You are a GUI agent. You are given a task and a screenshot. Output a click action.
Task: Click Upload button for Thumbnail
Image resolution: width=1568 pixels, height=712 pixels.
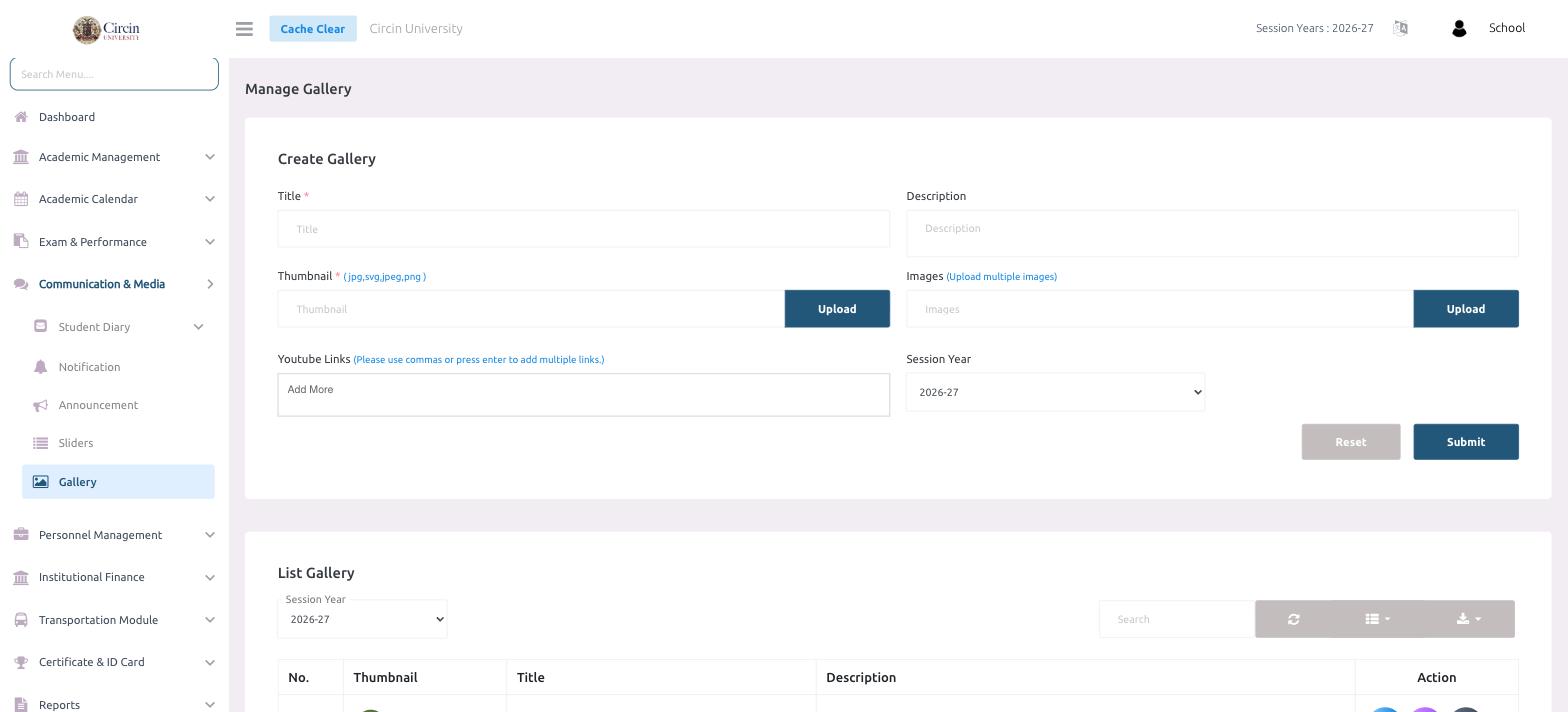(837, 309)
